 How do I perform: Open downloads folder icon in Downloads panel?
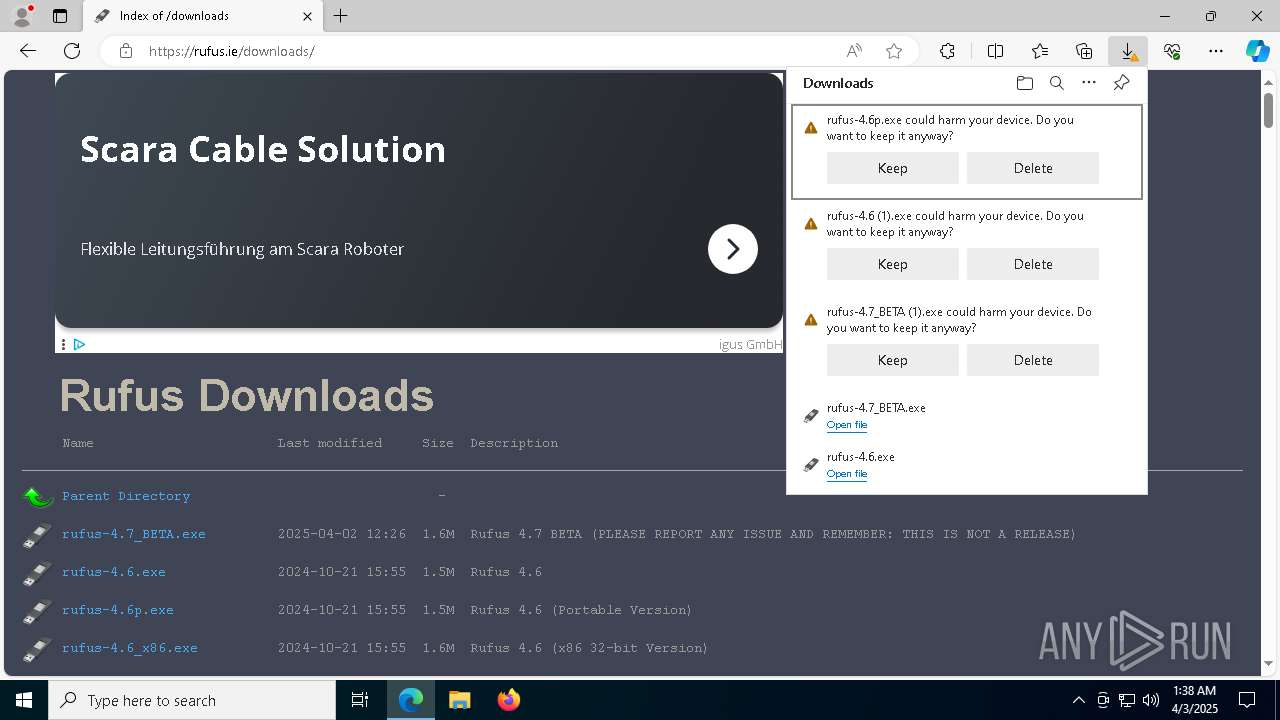1024,83
